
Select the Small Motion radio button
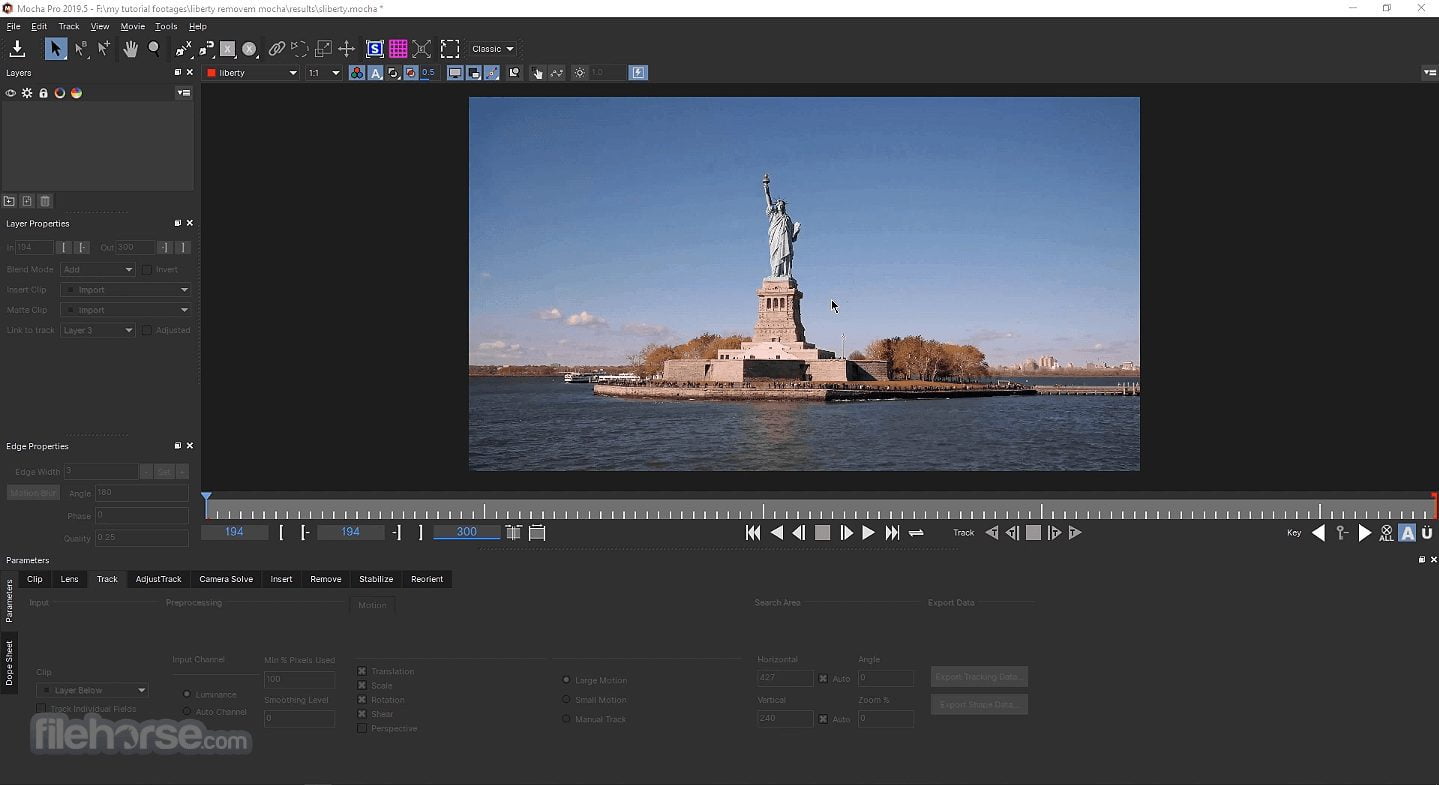[566, 700]
